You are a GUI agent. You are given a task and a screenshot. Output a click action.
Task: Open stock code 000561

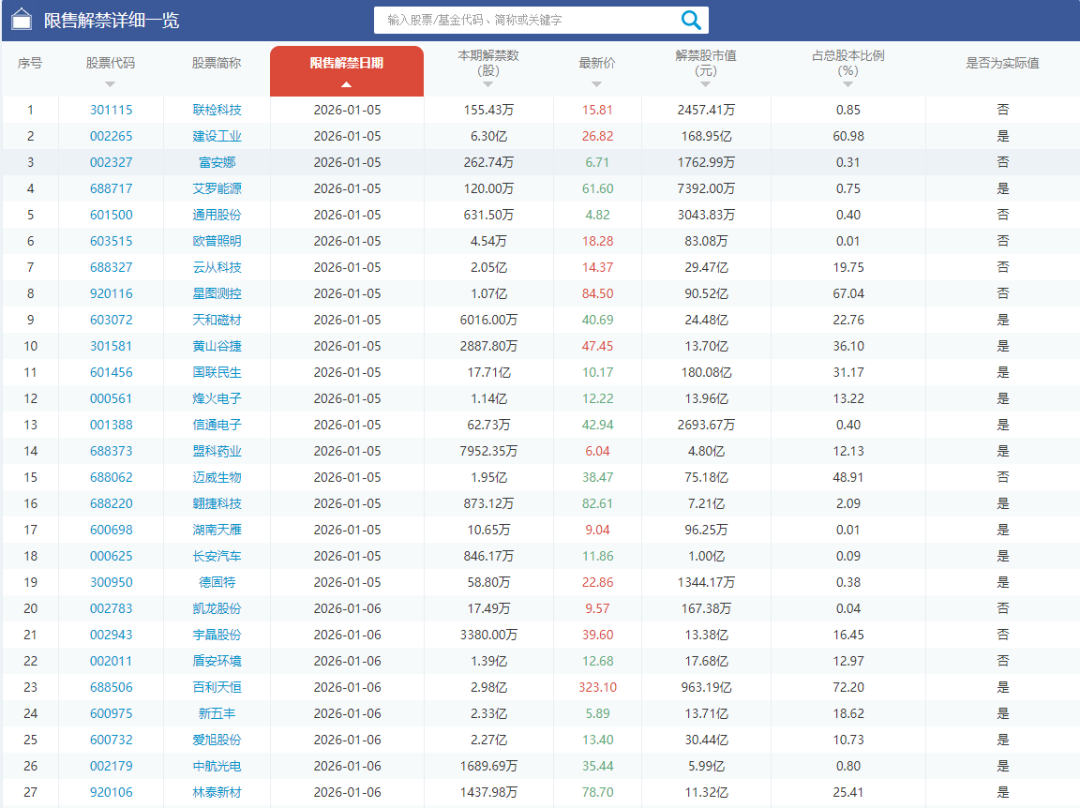tap(111, 398)
